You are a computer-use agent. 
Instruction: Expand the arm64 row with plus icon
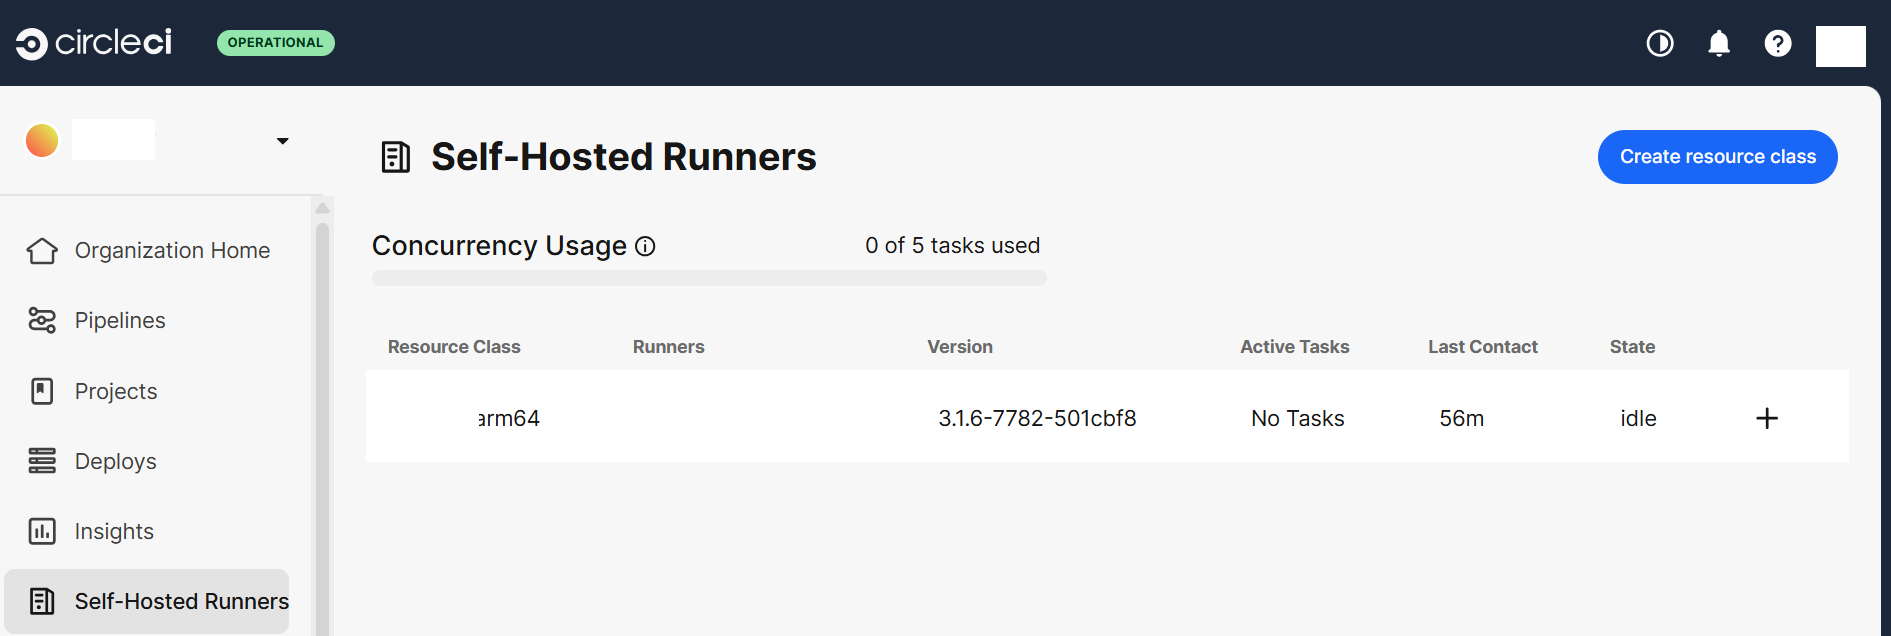coord(1767,418)
